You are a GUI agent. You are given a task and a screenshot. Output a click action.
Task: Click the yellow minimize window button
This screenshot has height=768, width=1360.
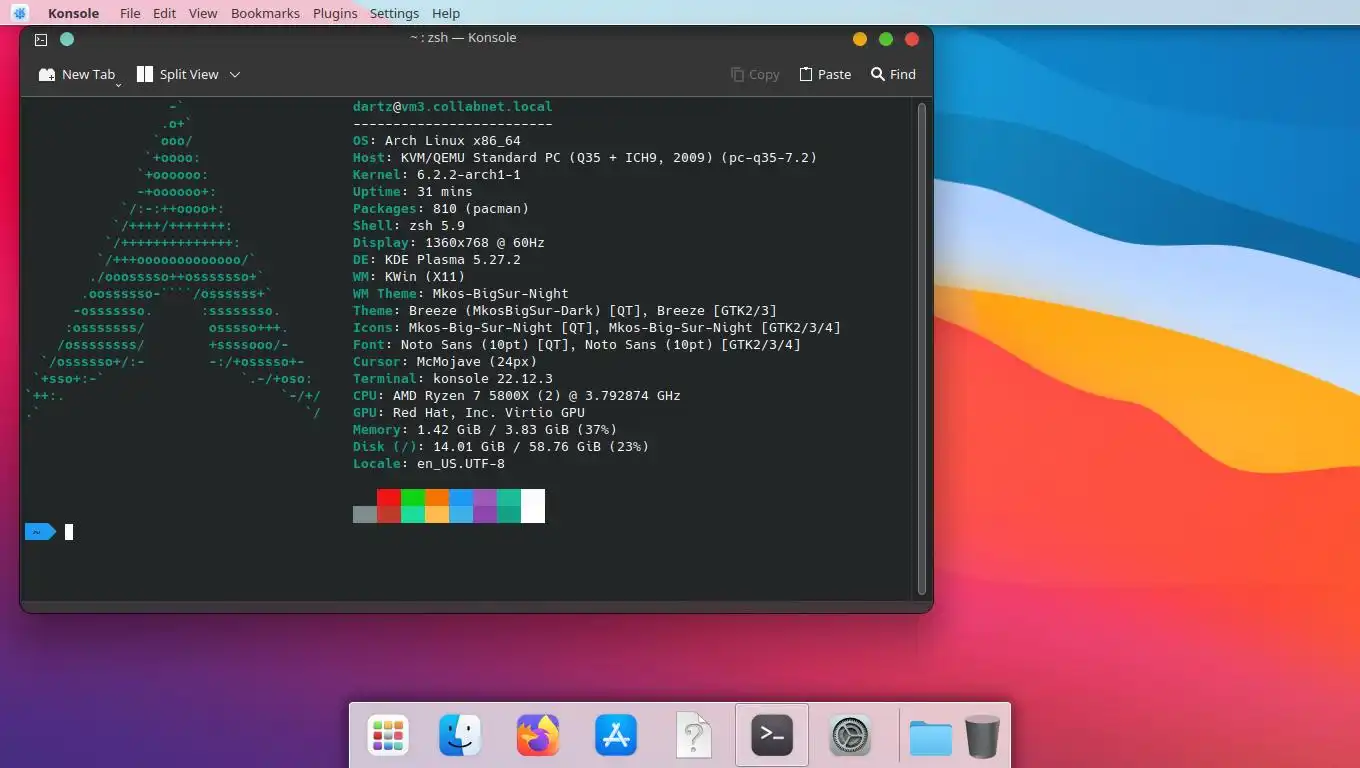tap(860, 39)
